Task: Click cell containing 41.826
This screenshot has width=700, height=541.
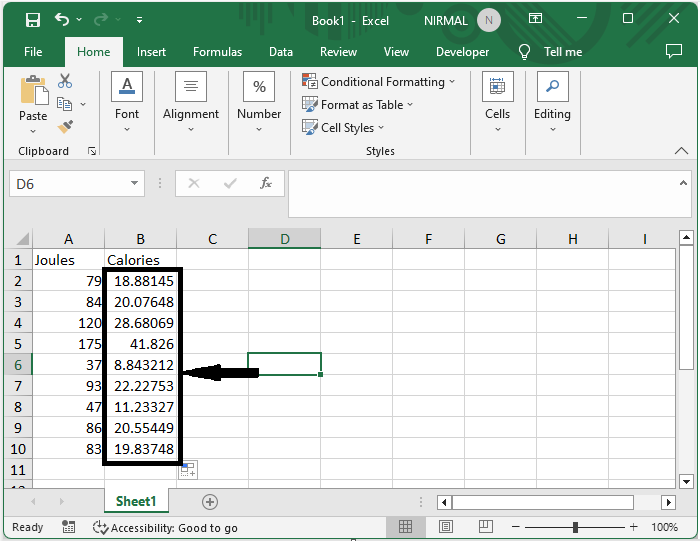Action: pos(140,344)
